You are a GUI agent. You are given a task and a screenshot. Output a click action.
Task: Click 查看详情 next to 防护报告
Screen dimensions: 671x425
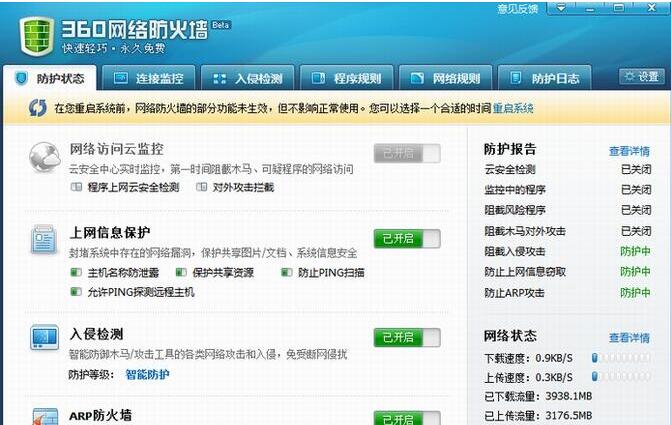click(629, 151)
